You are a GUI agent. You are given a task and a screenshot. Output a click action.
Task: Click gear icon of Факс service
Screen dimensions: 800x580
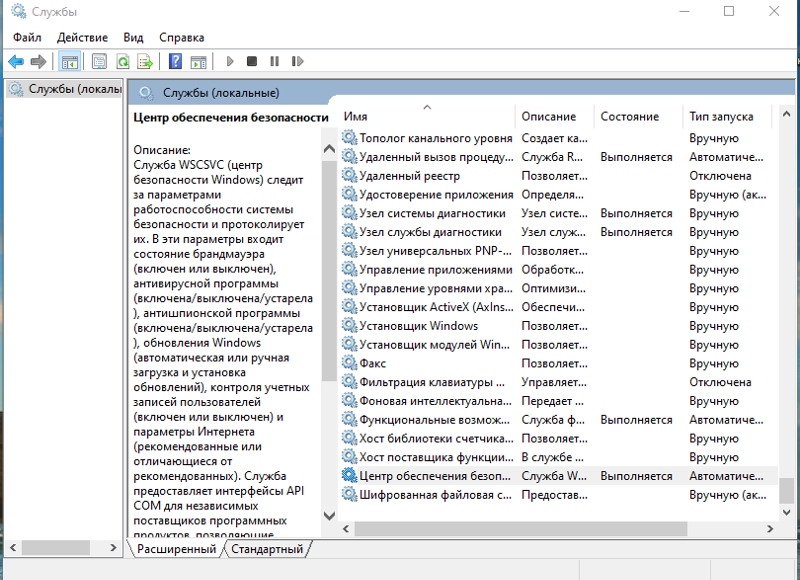[x=349, y=363]
